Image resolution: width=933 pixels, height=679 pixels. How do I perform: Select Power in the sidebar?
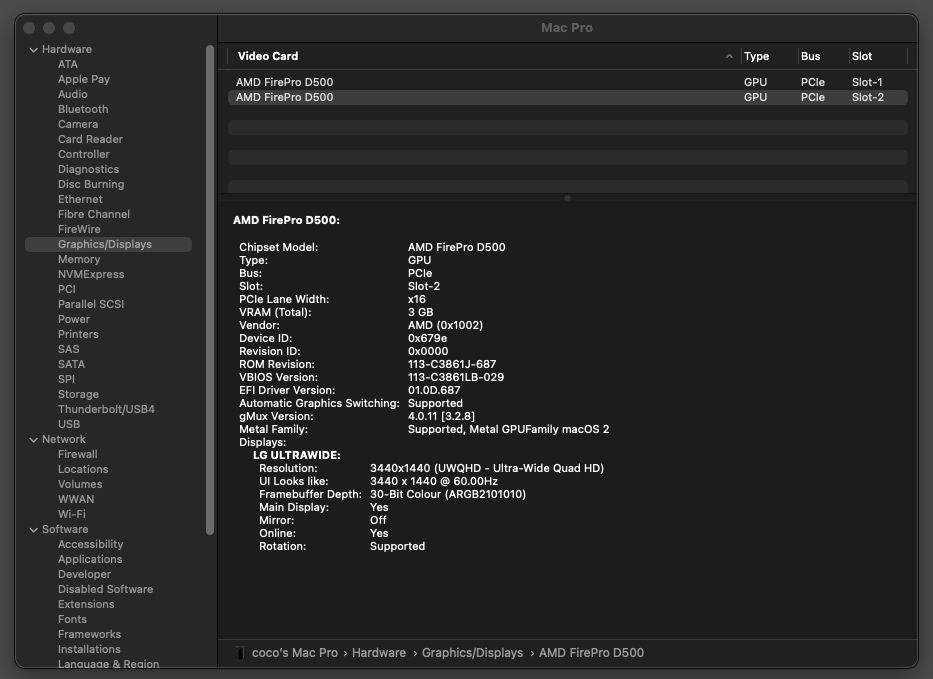(x=74, y=319)
